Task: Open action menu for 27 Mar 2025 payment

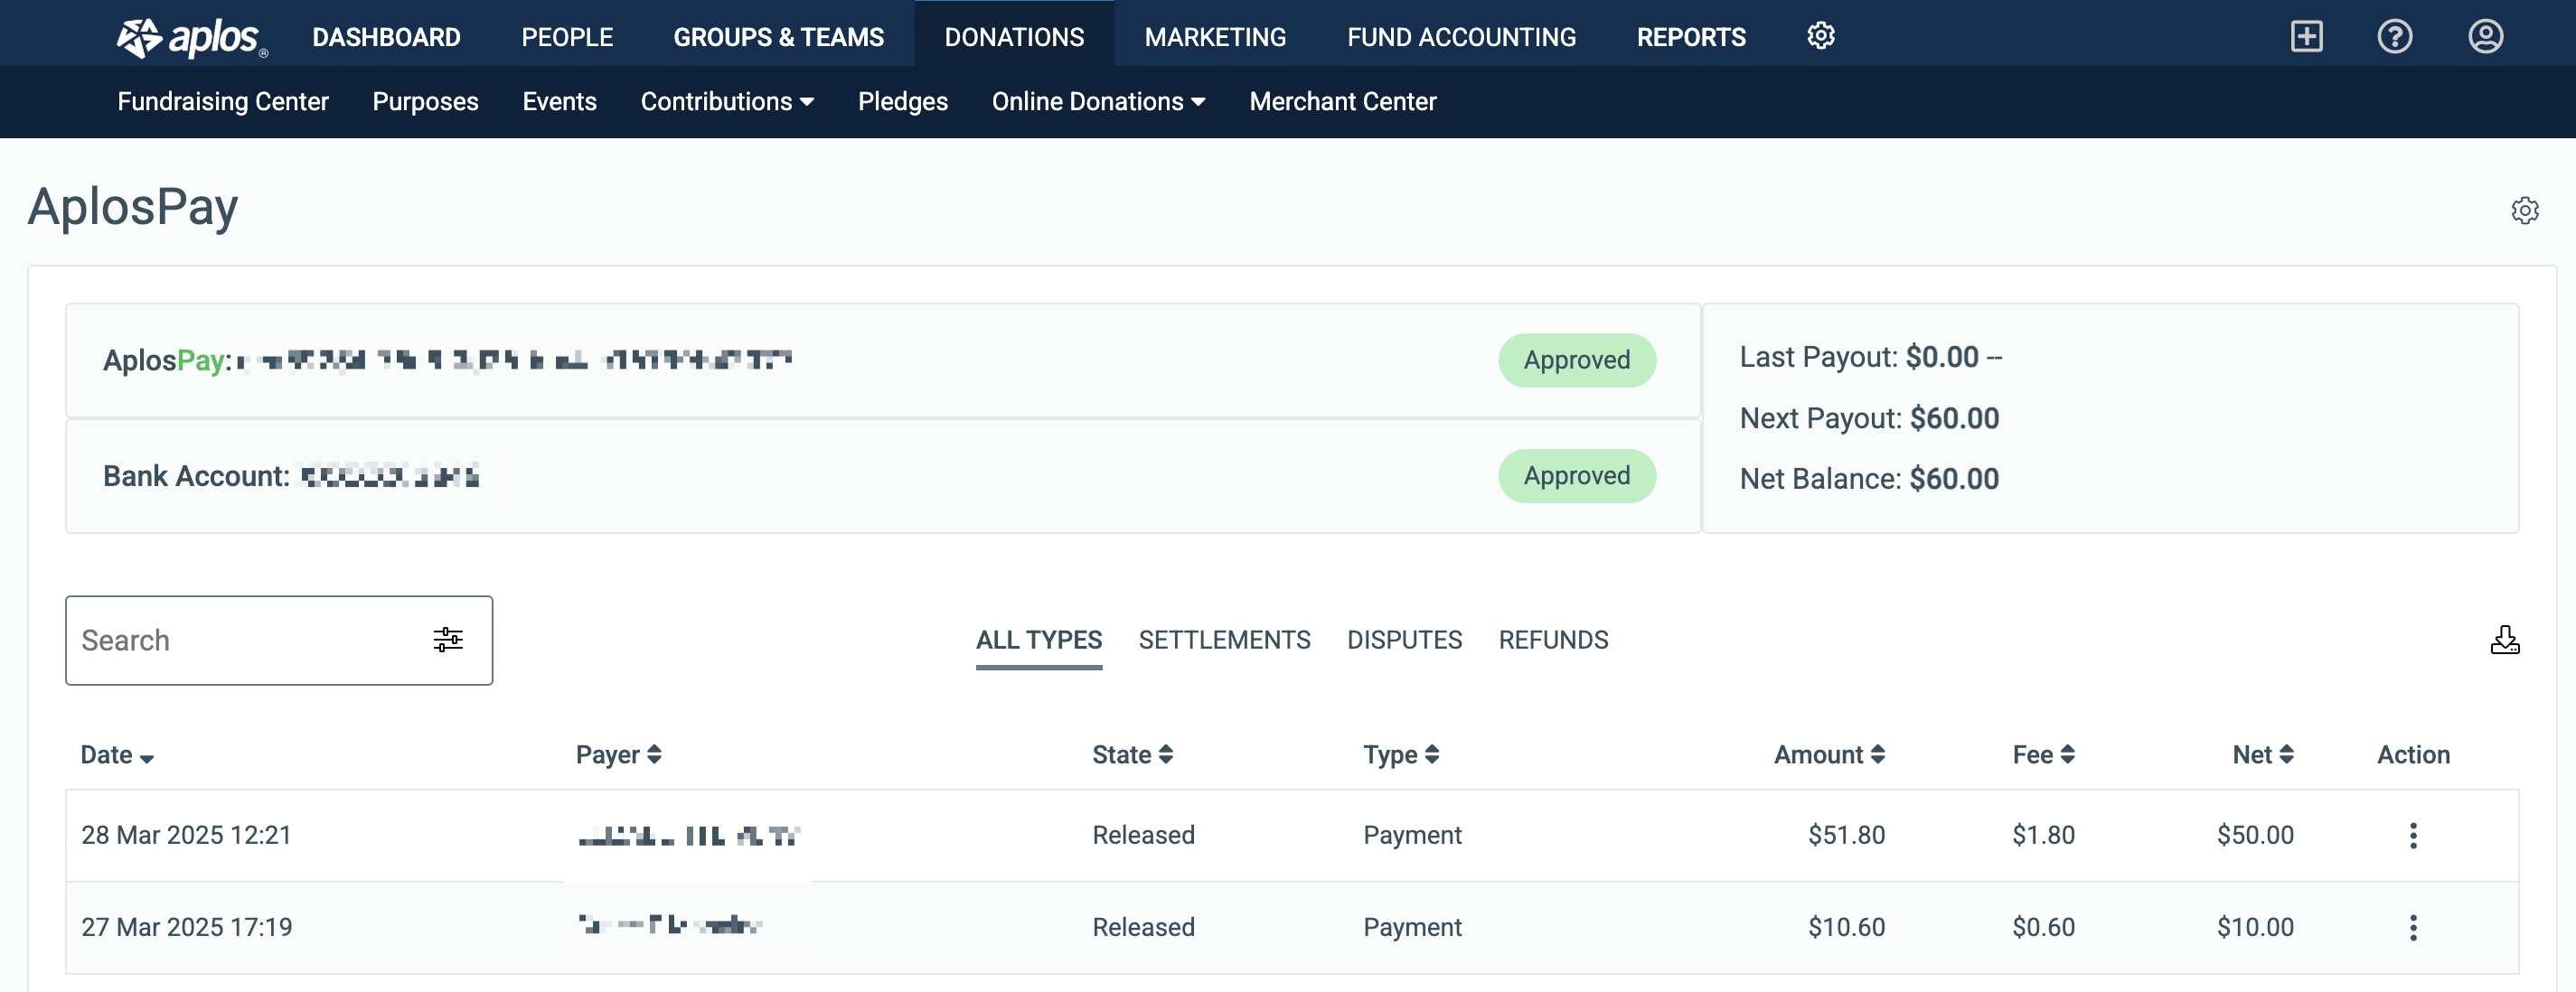Action: point(2413,927)
